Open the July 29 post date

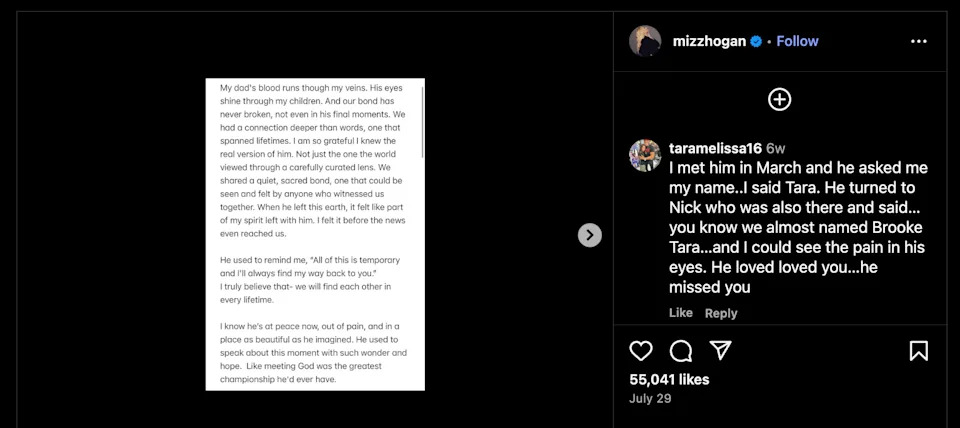pos(650,399)
